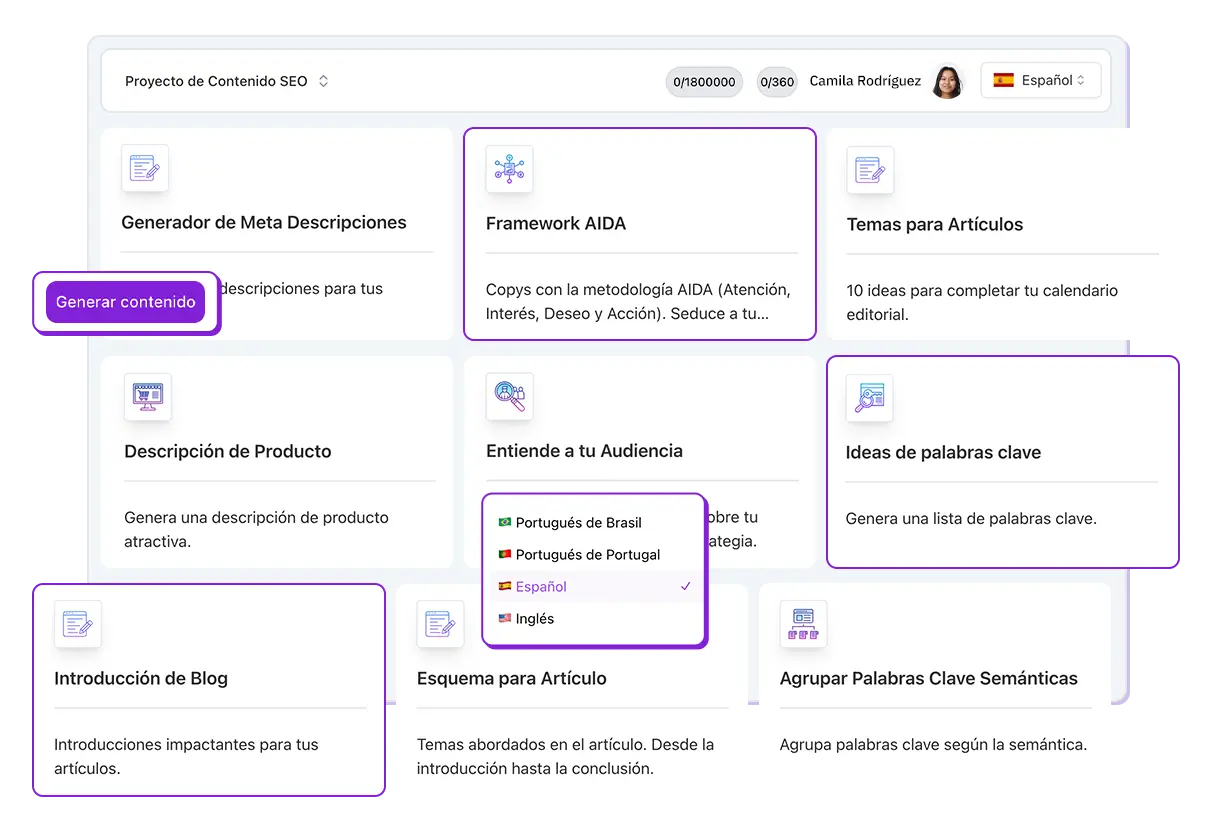Select Inglés from the language list

tap(534, 619)
